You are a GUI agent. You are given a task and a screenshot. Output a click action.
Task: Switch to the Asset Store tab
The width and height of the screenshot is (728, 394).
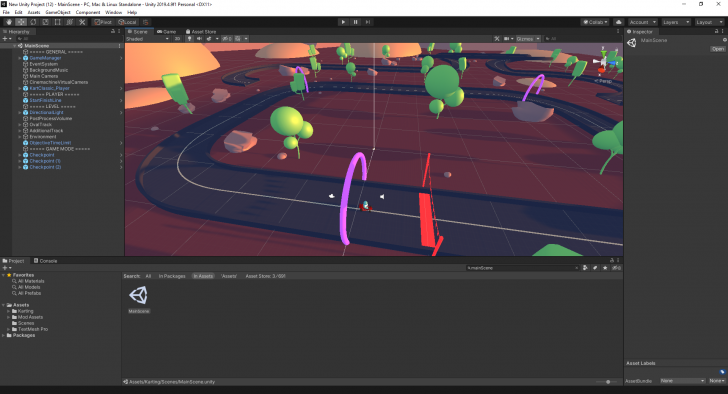(201, 32)
